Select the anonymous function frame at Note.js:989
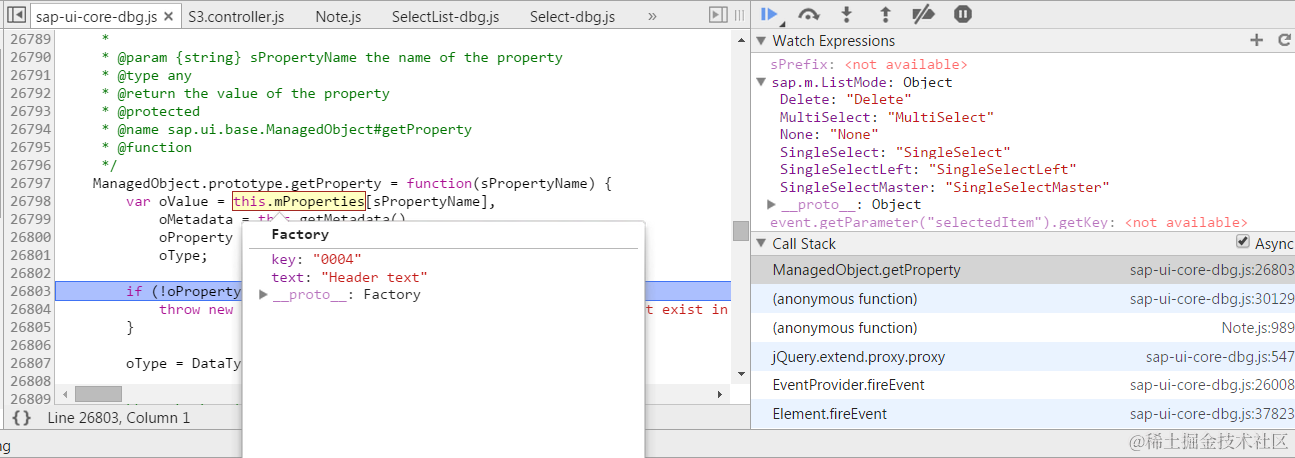1295x458 pixels. click(1023, 328)
